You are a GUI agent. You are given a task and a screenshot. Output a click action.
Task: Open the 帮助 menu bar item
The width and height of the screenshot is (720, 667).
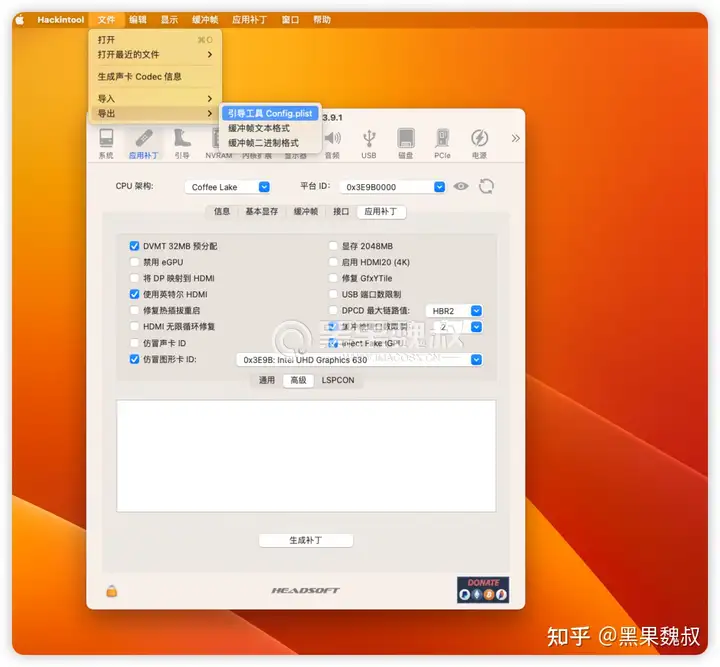321,20
